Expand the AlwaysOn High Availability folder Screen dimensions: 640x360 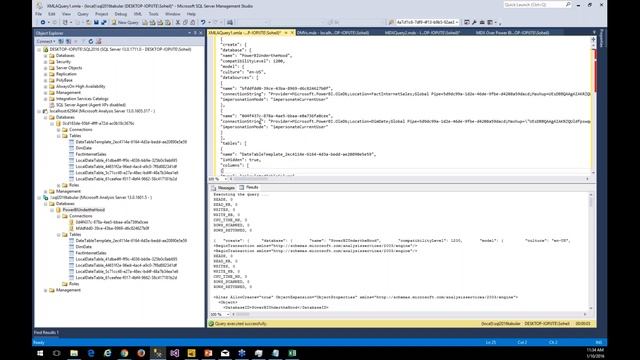coord(46,86)
